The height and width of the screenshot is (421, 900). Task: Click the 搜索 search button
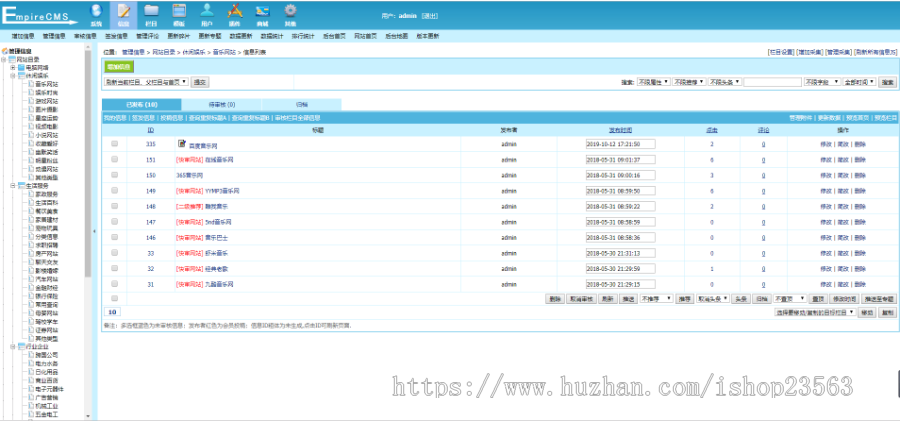coord(887,82)
